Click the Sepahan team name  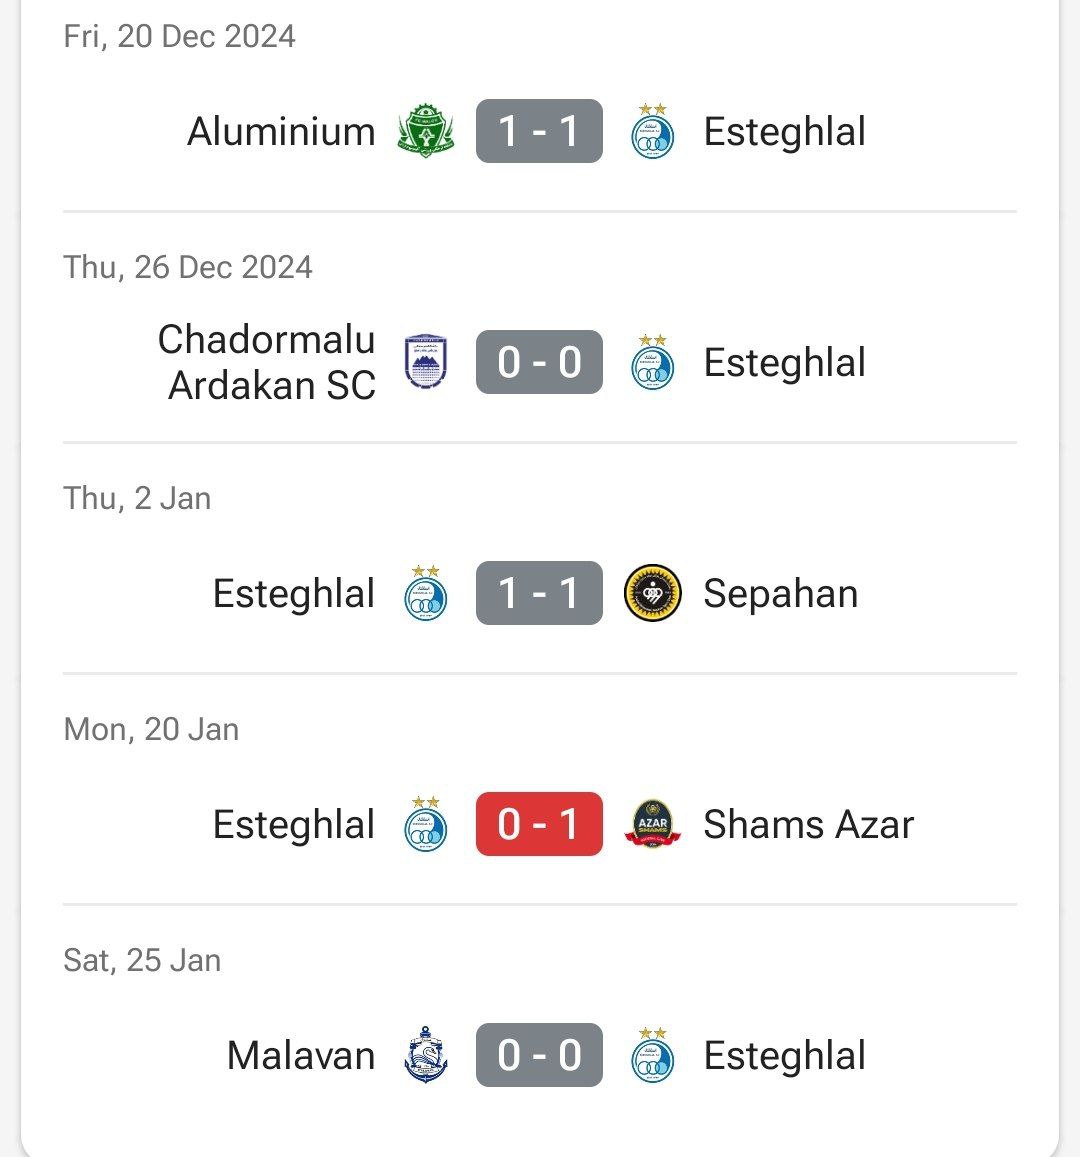(780, 593)
